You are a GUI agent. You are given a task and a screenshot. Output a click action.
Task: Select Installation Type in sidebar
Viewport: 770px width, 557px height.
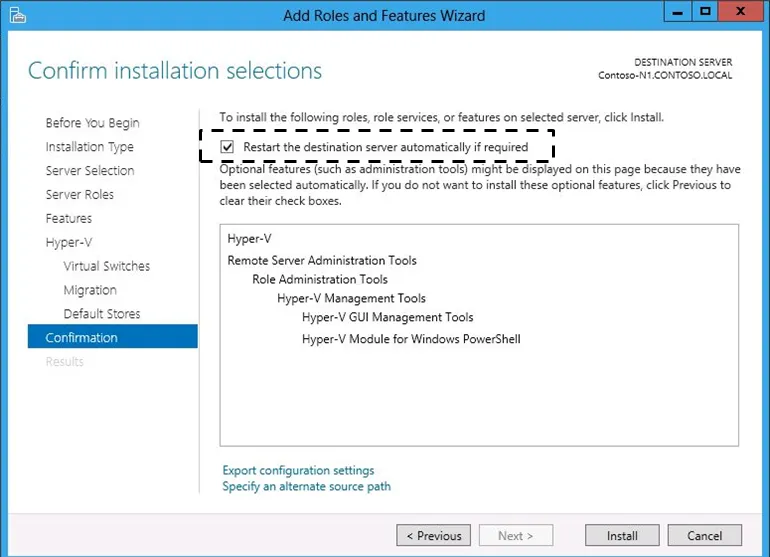coord(89,147)
